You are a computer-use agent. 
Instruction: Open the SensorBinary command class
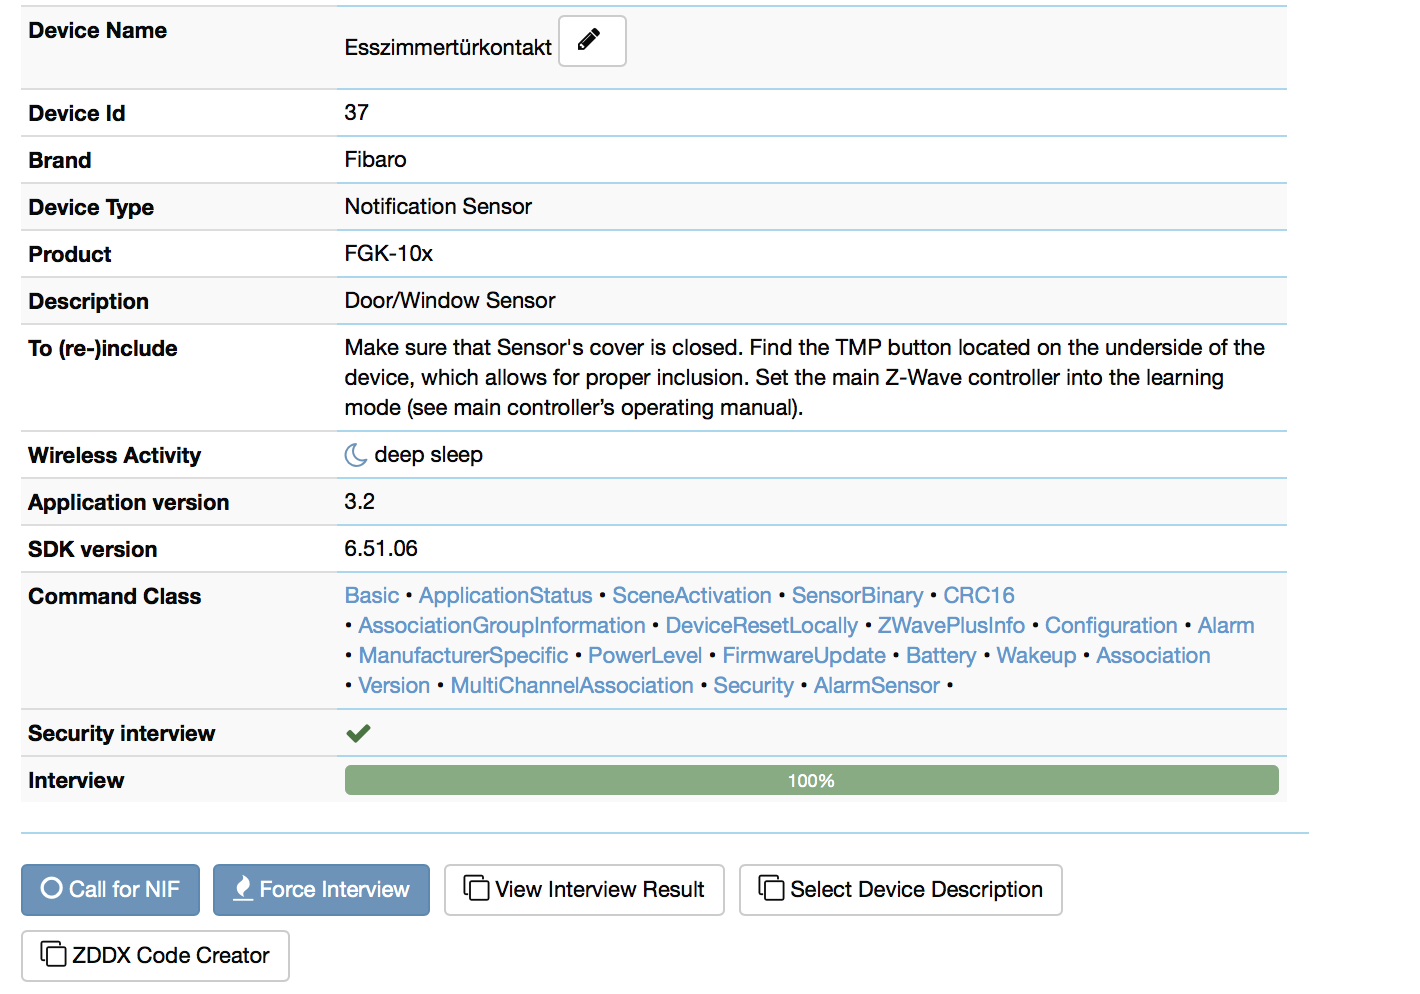coord(857,596)
